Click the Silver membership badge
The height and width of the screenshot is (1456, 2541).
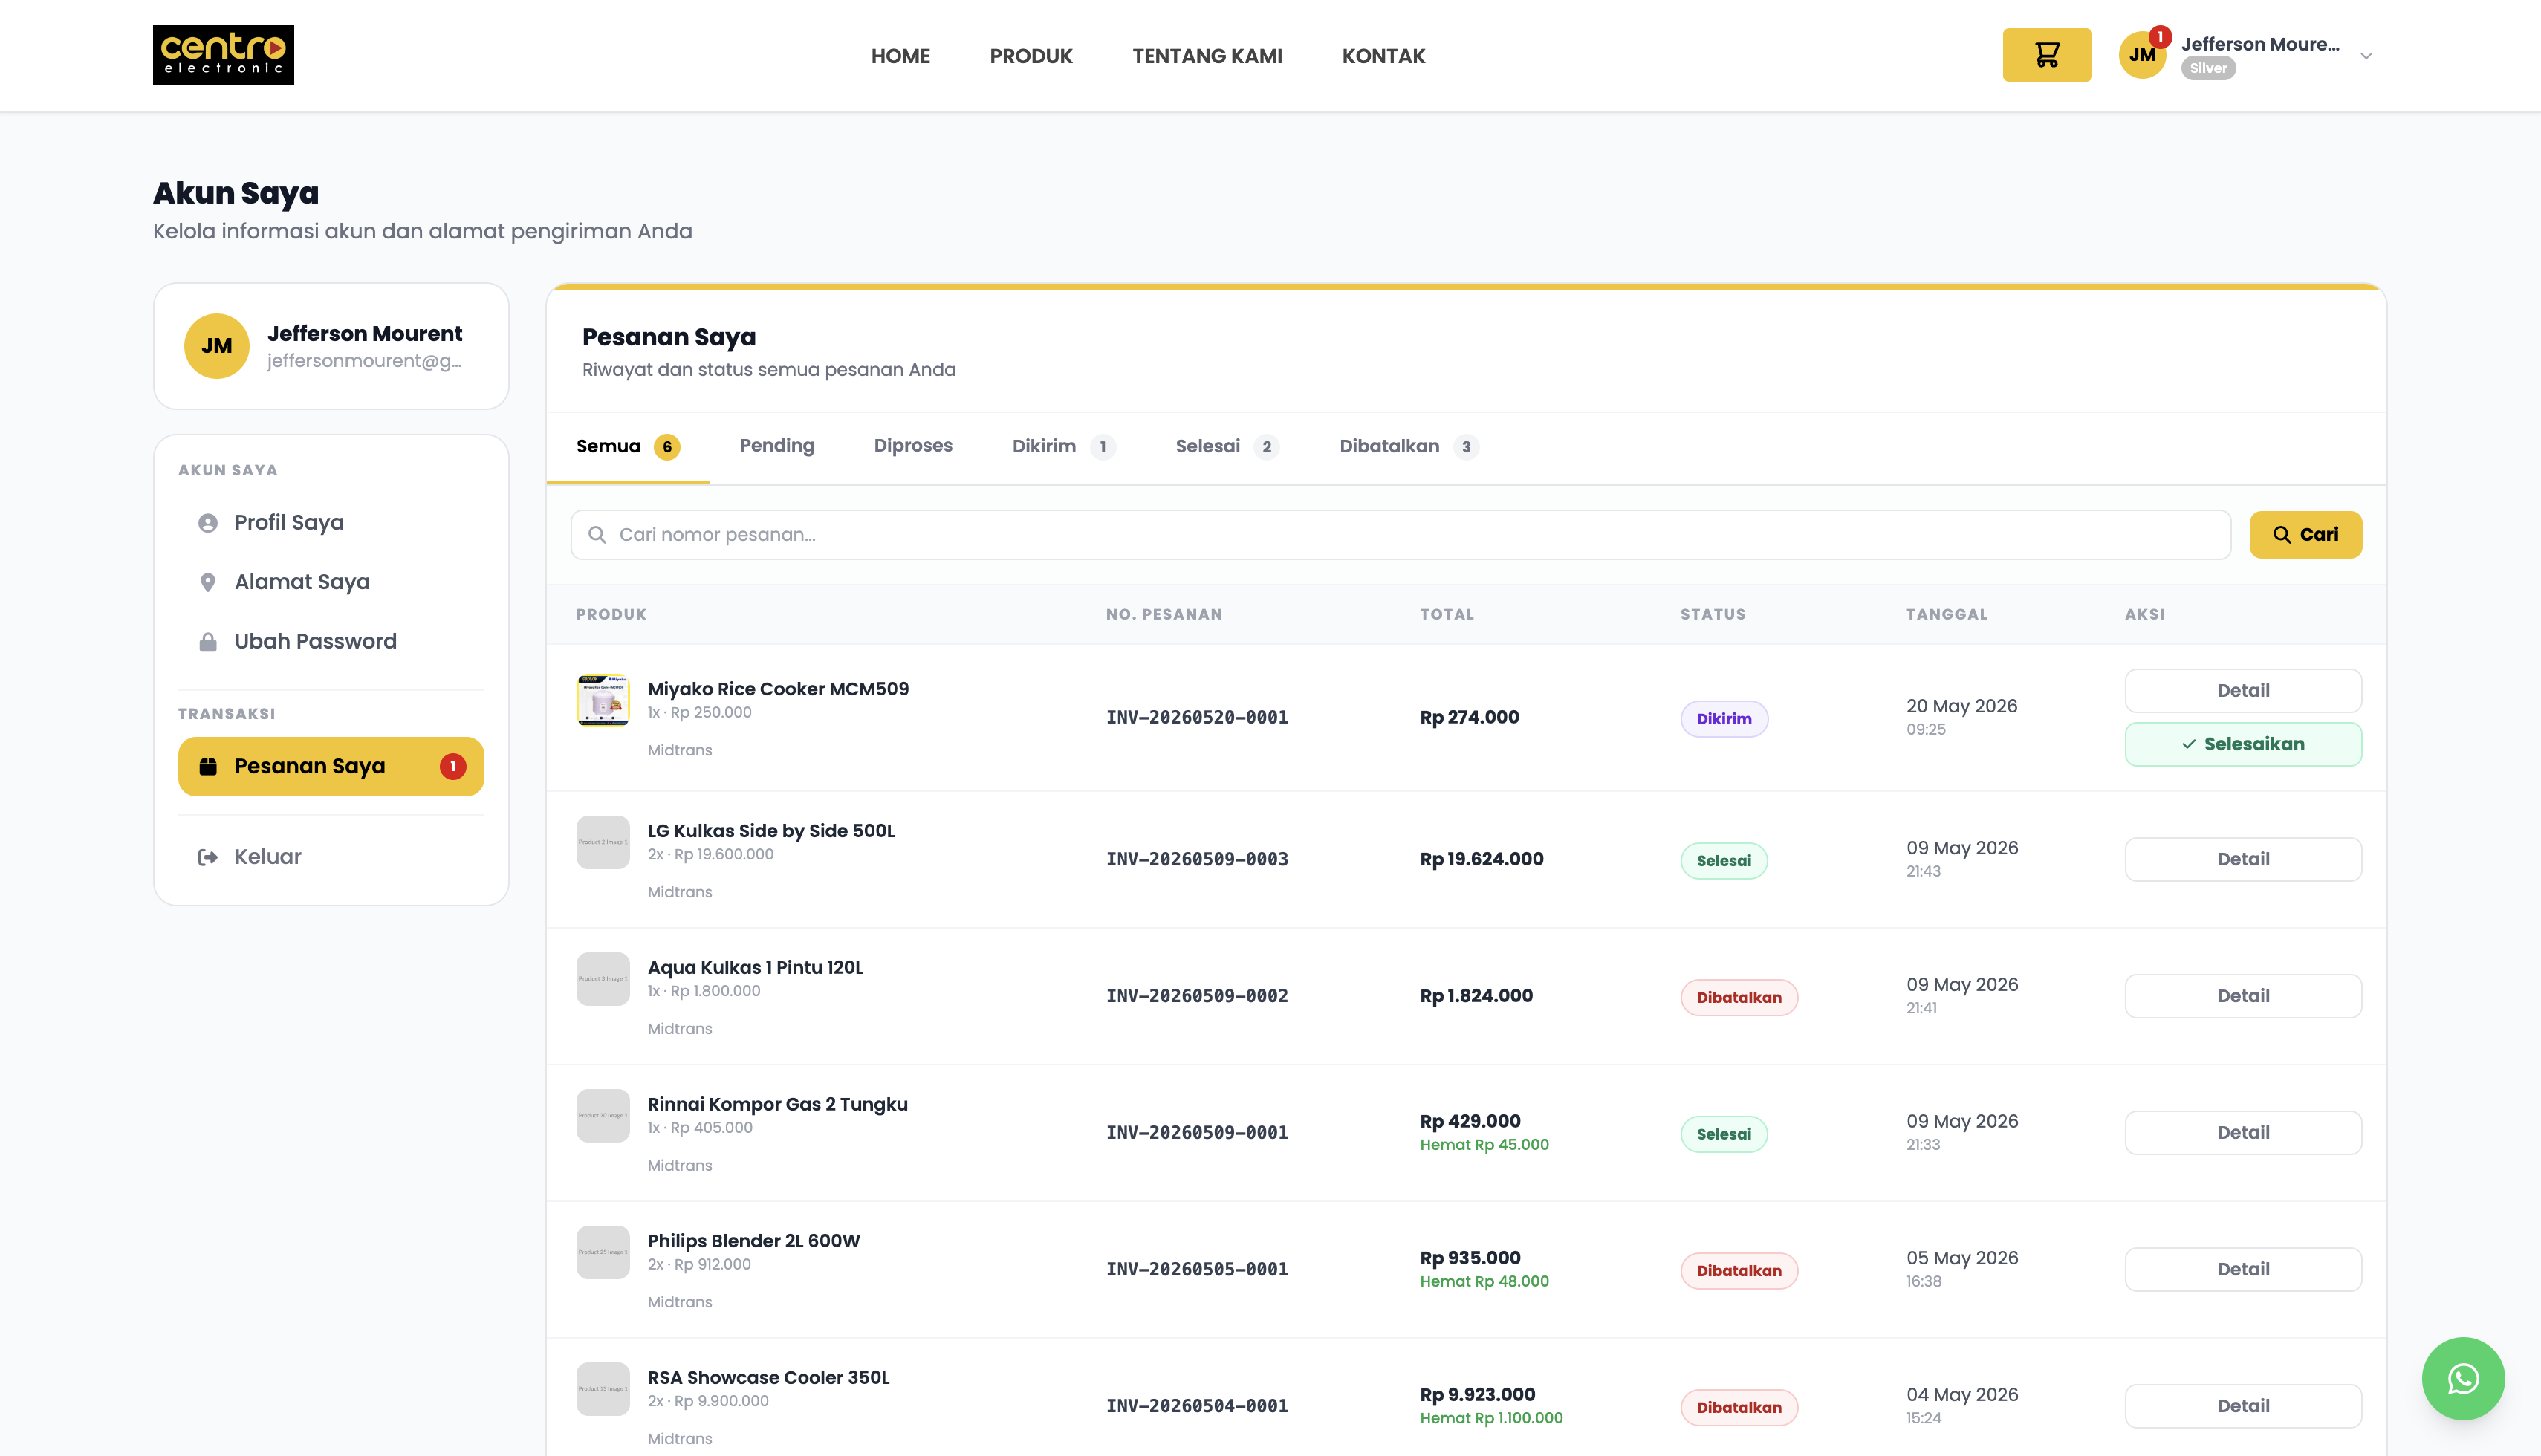click(2208, 69)
